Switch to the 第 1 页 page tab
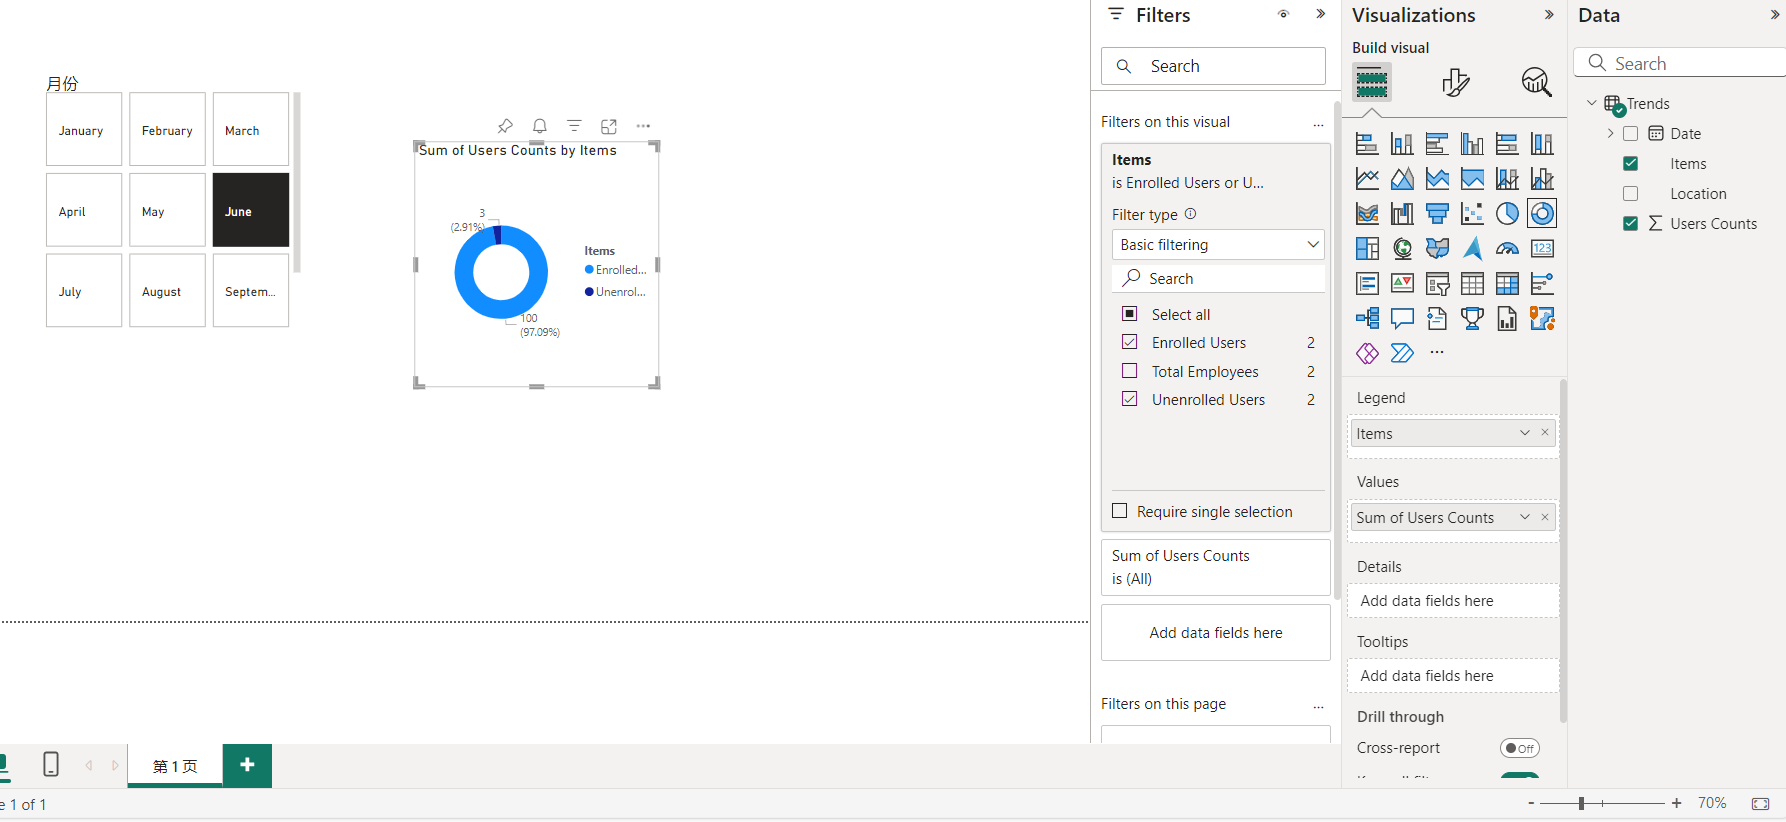 [175, 766]
